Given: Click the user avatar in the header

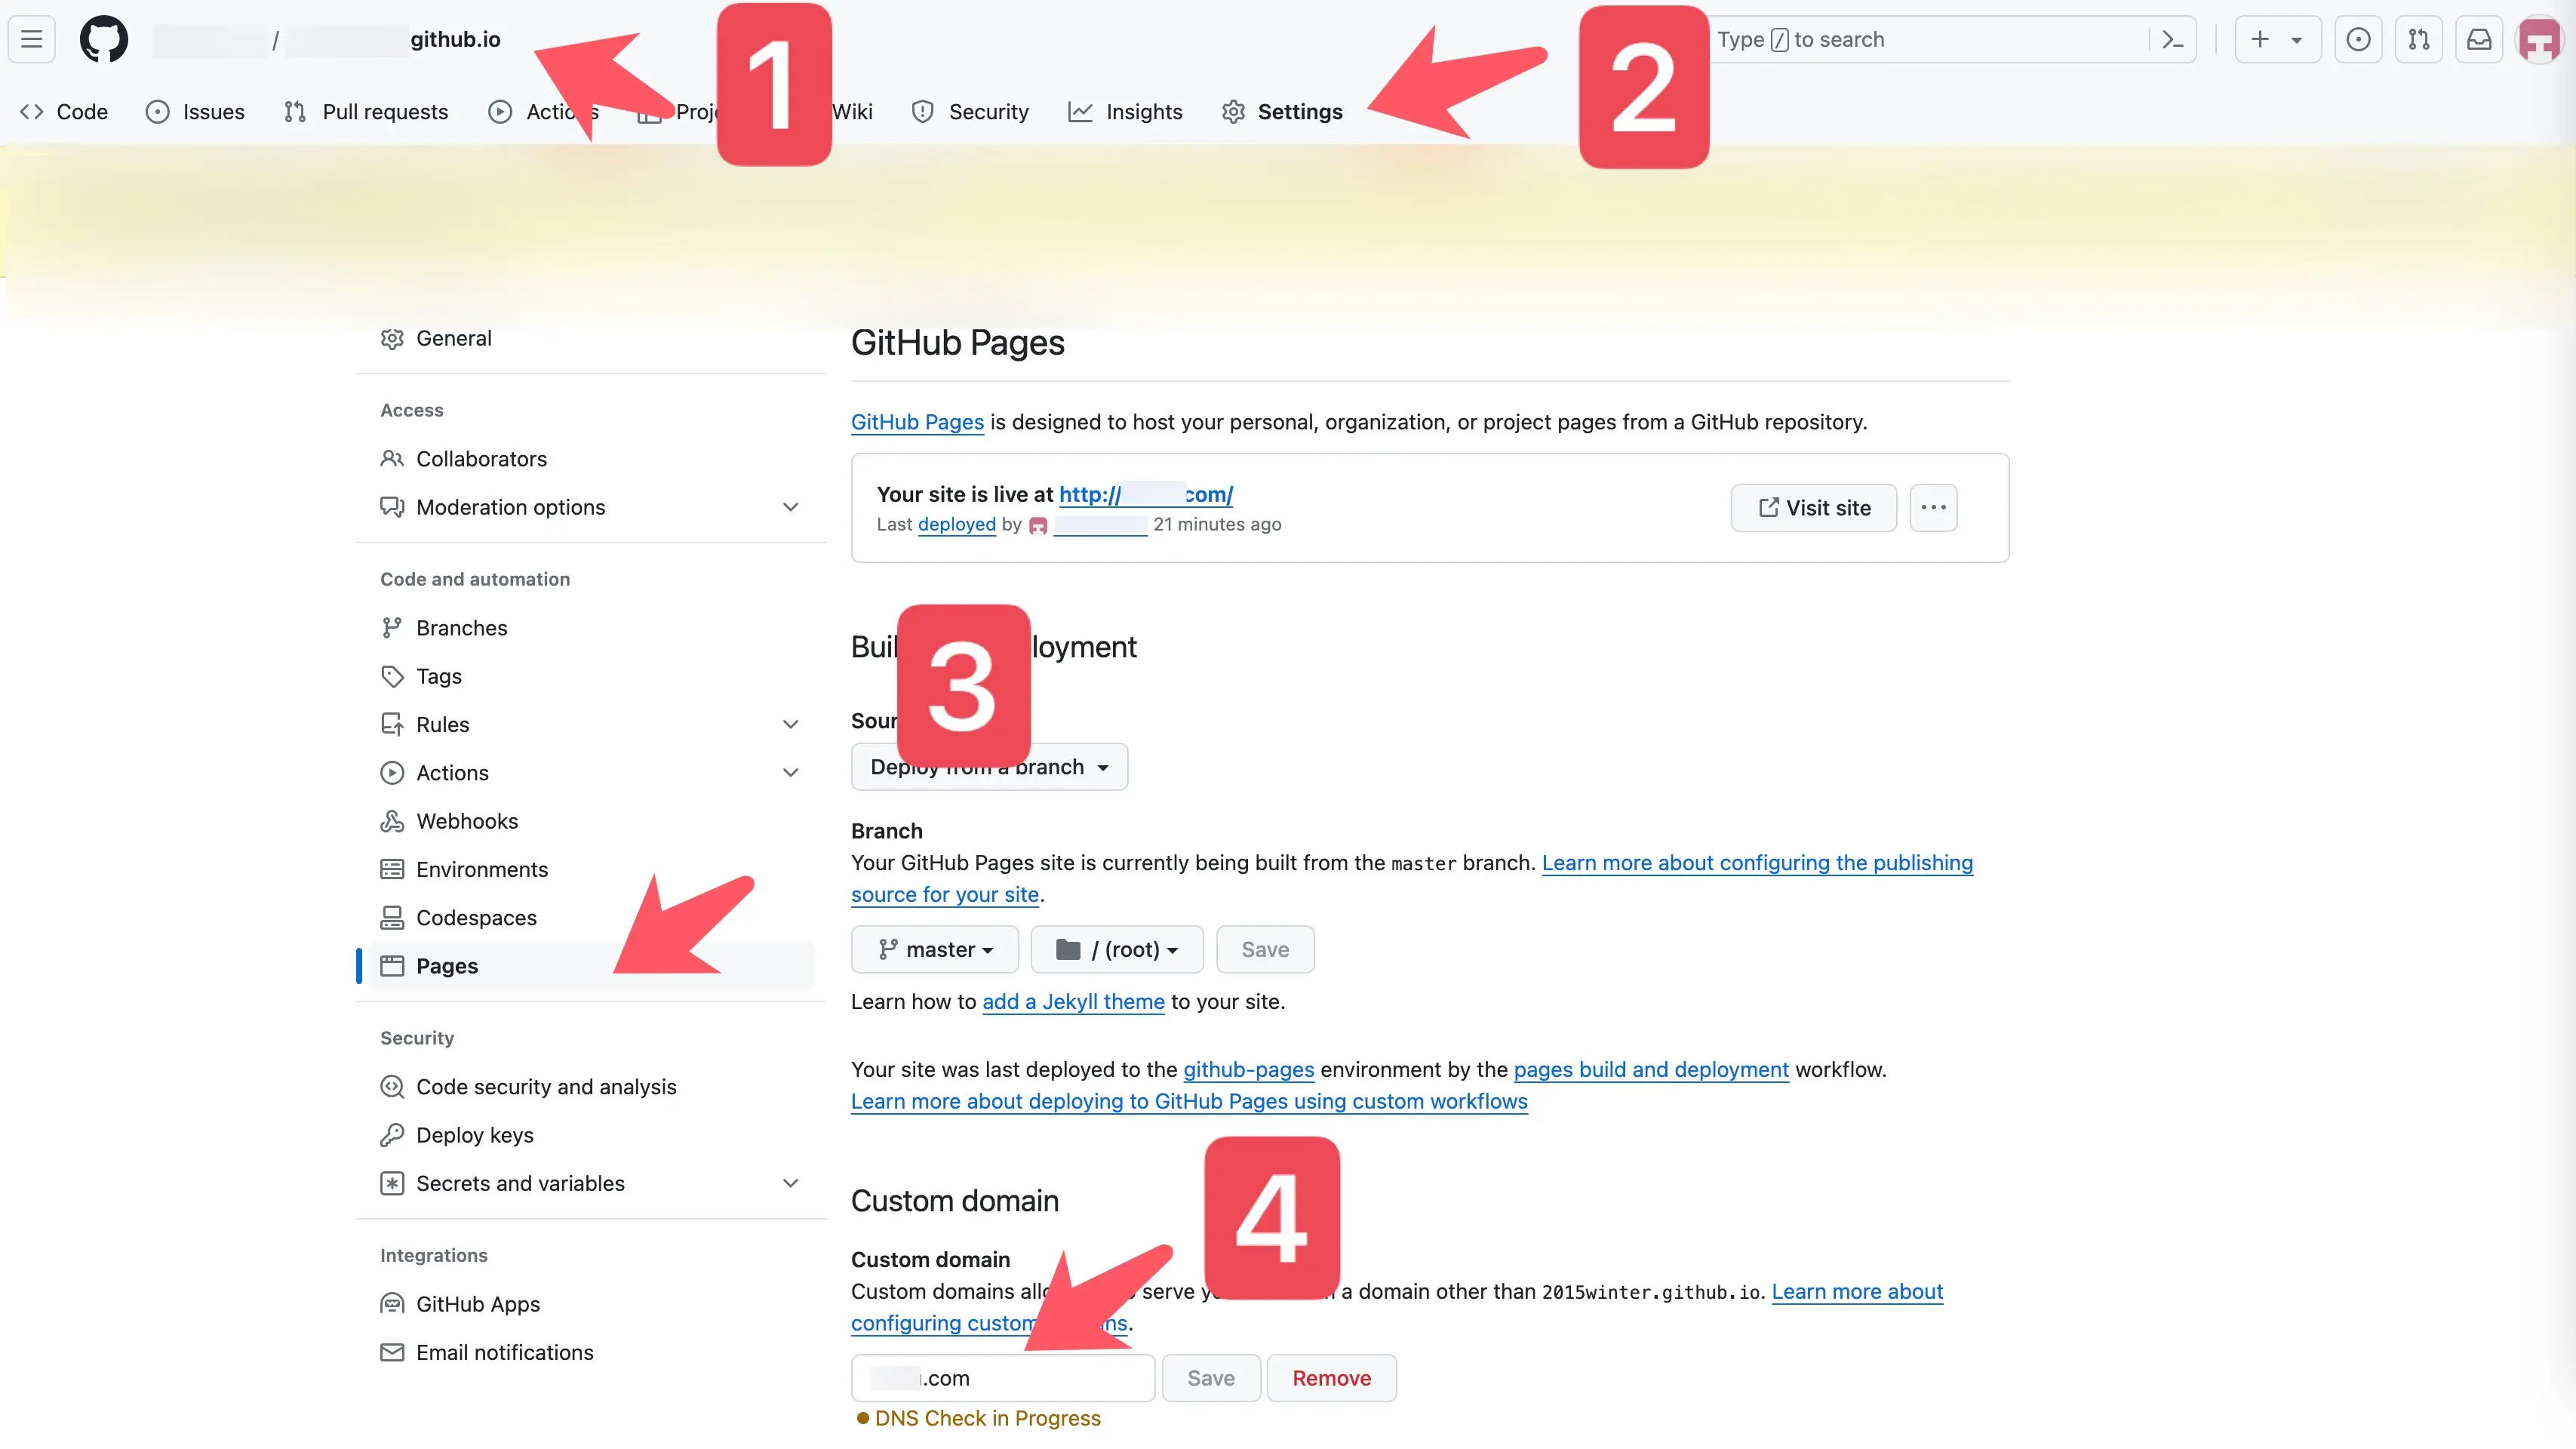Looking at the screenshot, I should (x=2539, y=40).
